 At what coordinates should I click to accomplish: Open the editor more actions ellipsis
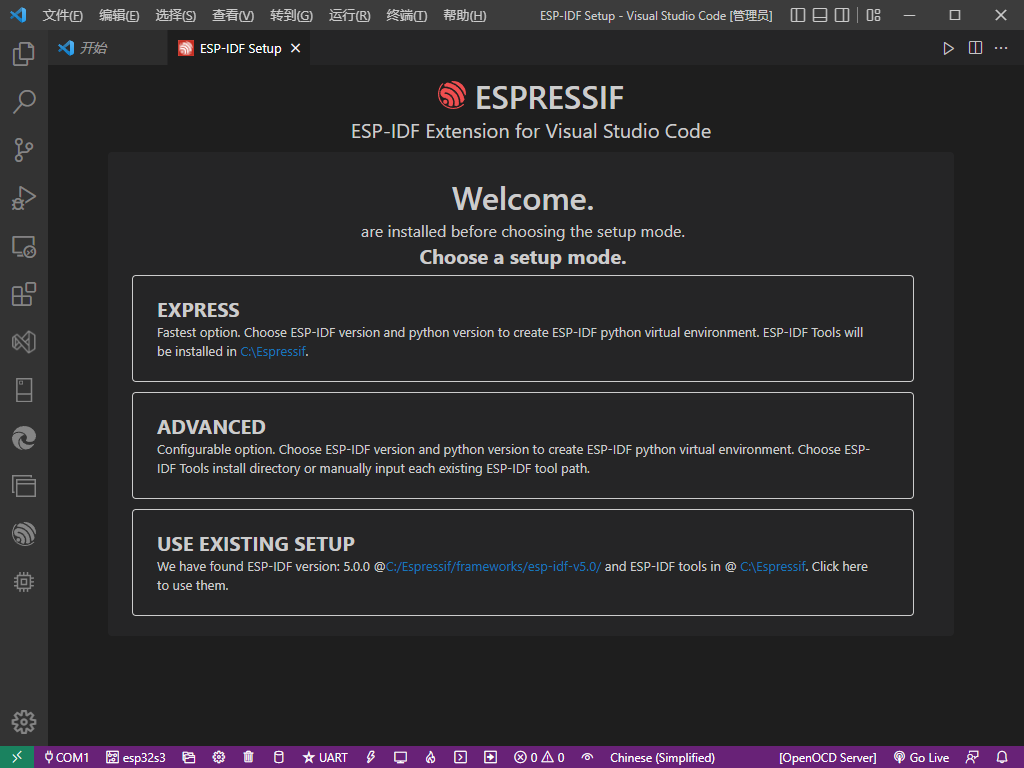click(1001, 48)
